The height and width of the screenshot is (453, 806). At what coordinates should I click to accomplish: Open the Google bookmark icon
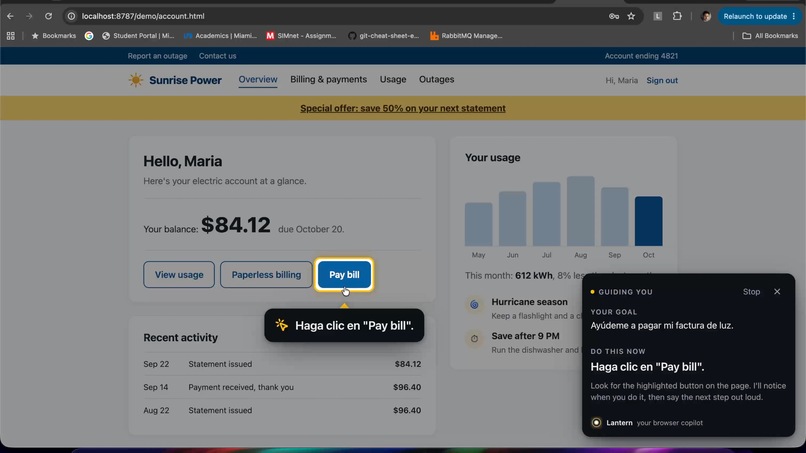click(x=89, y=35)
